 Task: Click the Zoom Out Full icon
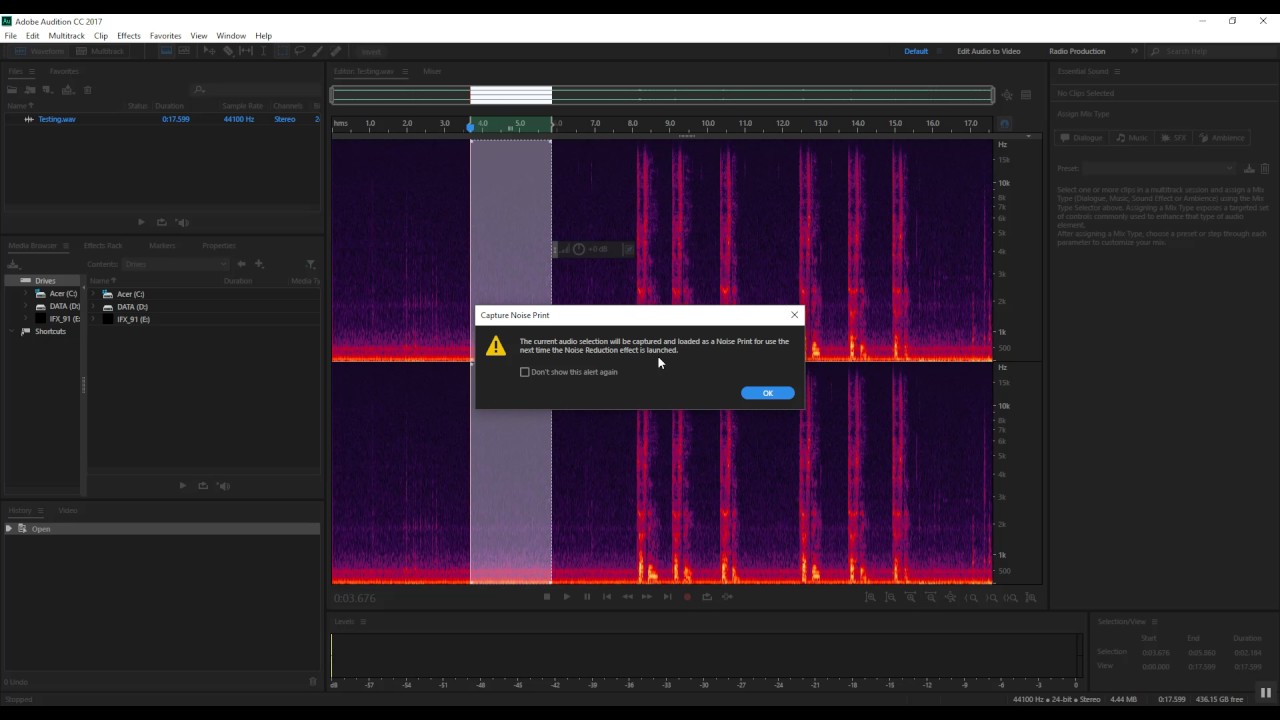(x=951, y=597)
